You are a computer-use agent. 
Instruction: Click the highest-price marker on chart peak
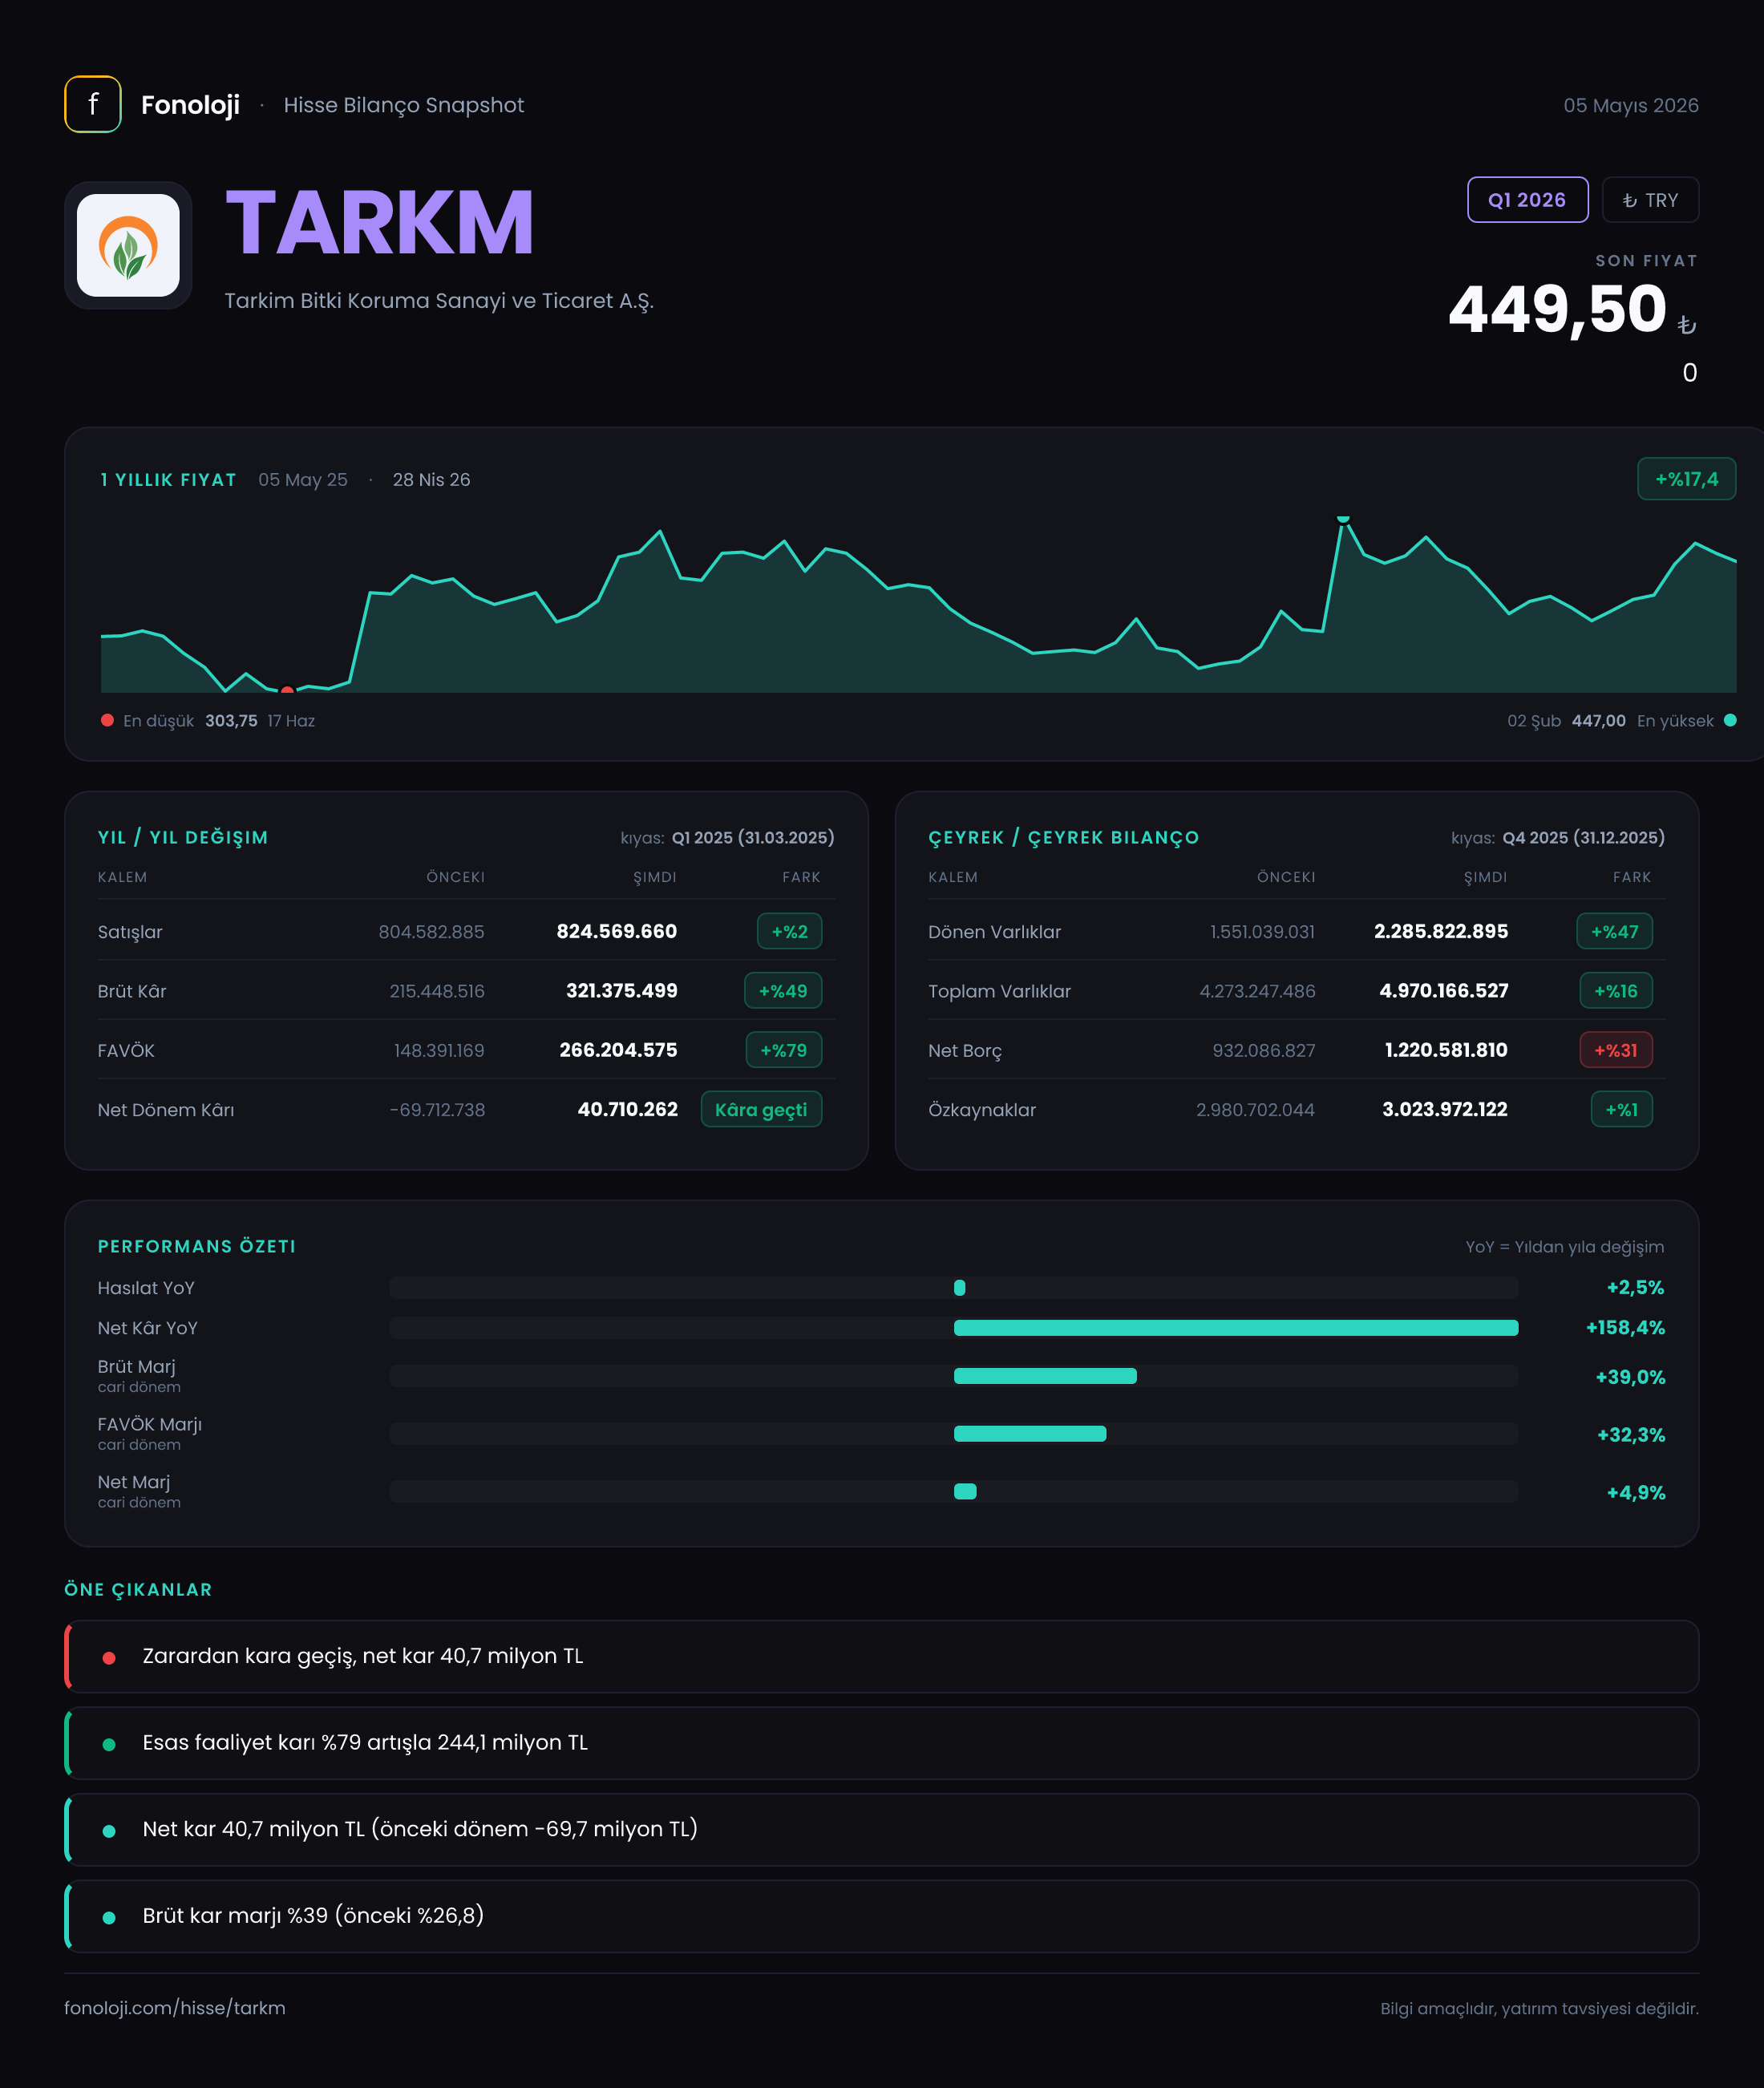pos(1343,519)
